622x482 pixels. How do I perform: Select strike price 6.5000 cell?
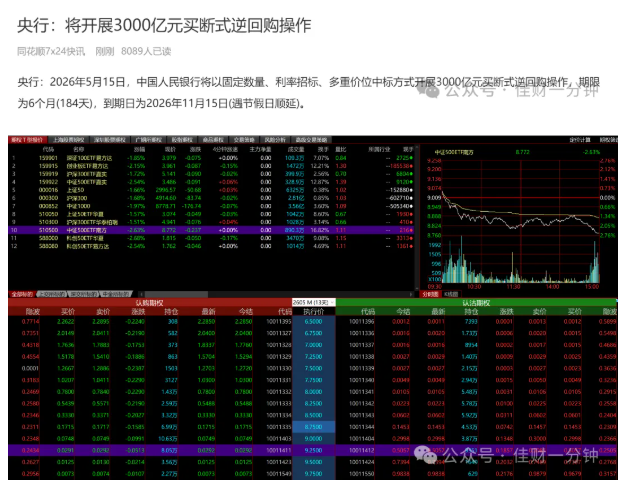click(313, 322)
